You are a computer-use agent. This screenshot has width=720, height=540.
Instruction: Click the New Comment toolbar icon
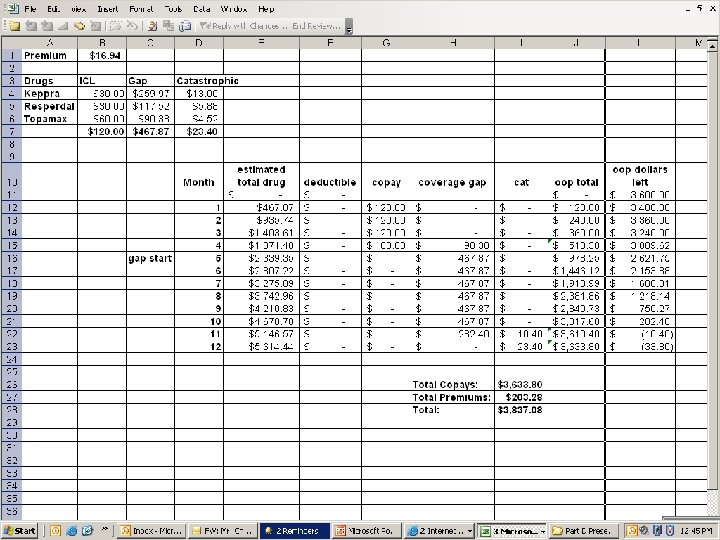click(x=15, y=26)
